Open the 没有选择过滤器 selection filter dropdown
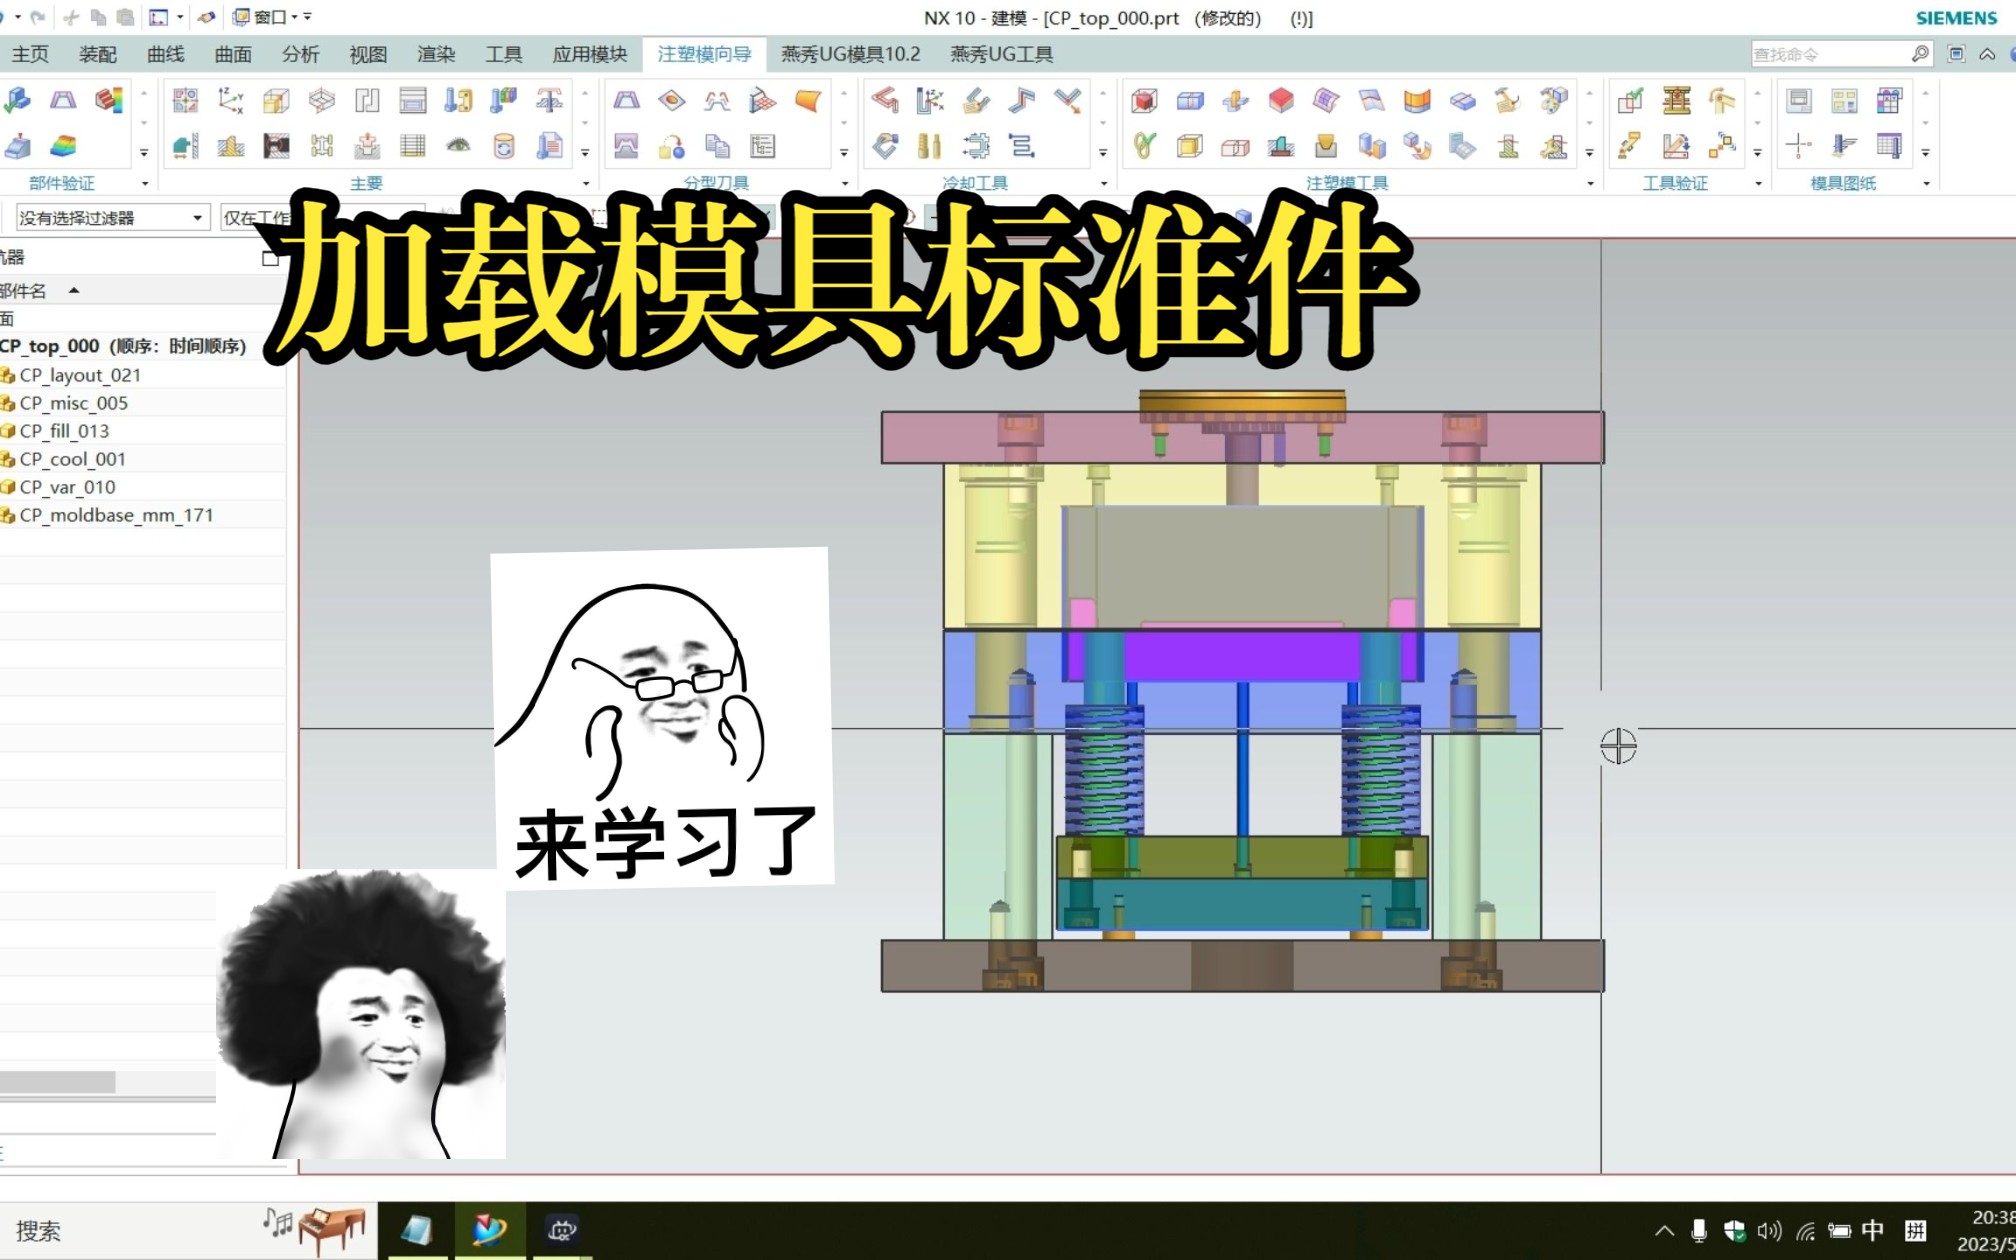2016x1260 pixels. point(112,217)
